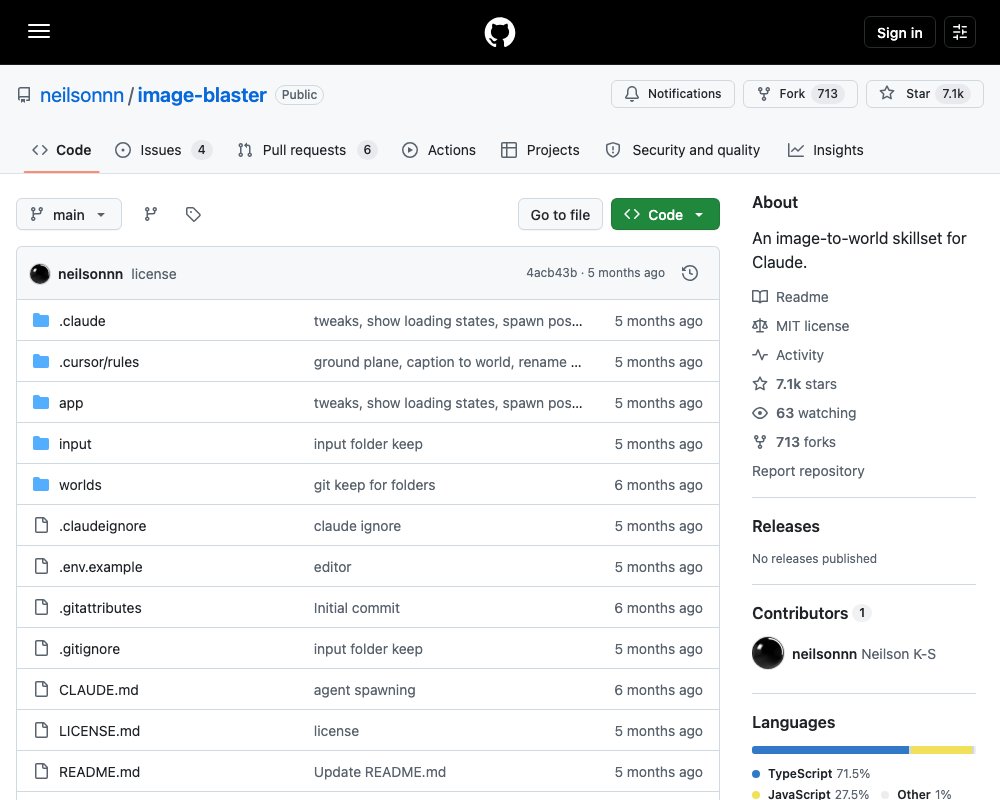Open the 713 forks link in About
The height and width of the screenshot is (800, 1000).
(x=805, y=441)
